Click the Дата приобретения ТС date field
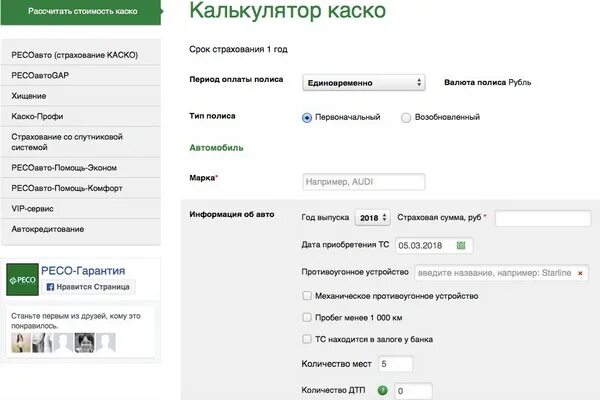This screenshot has height=400, width=600. [434, 245]
